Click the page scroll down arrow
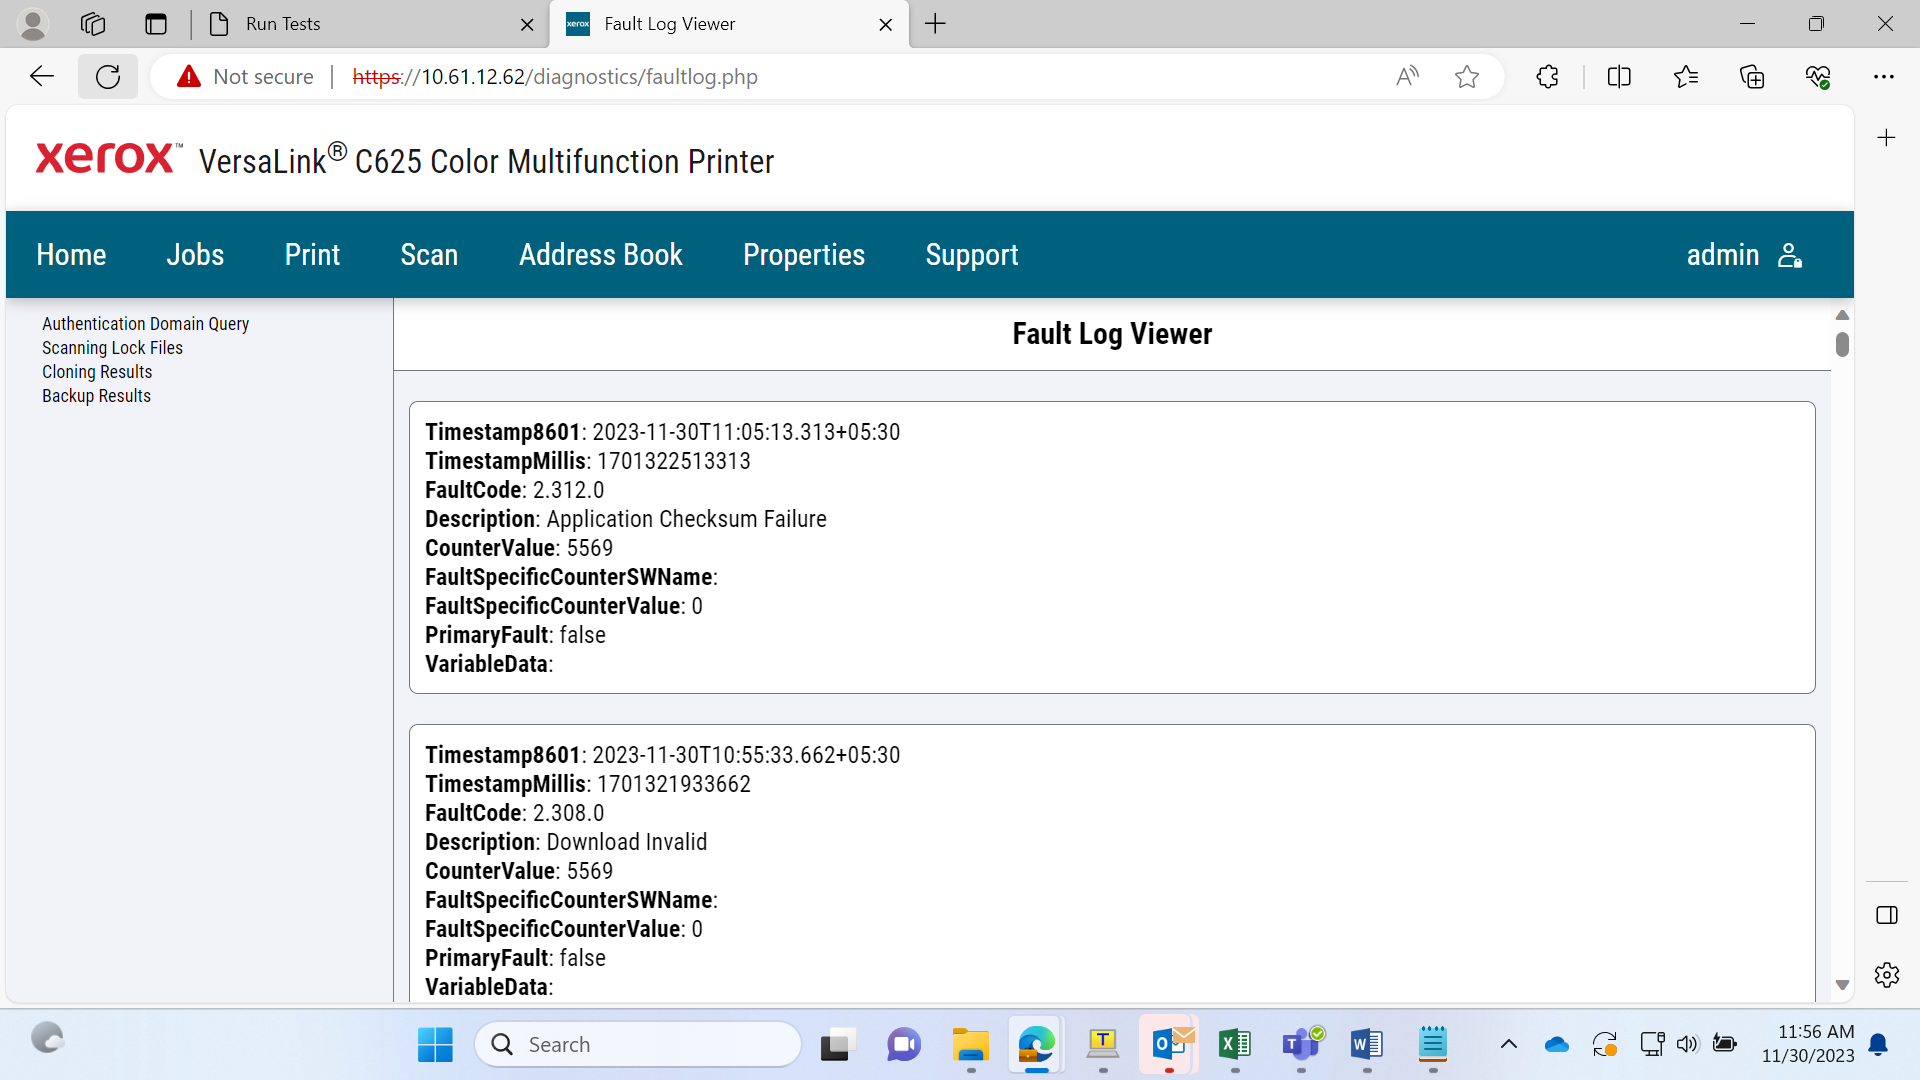 tap(1842, 985)
